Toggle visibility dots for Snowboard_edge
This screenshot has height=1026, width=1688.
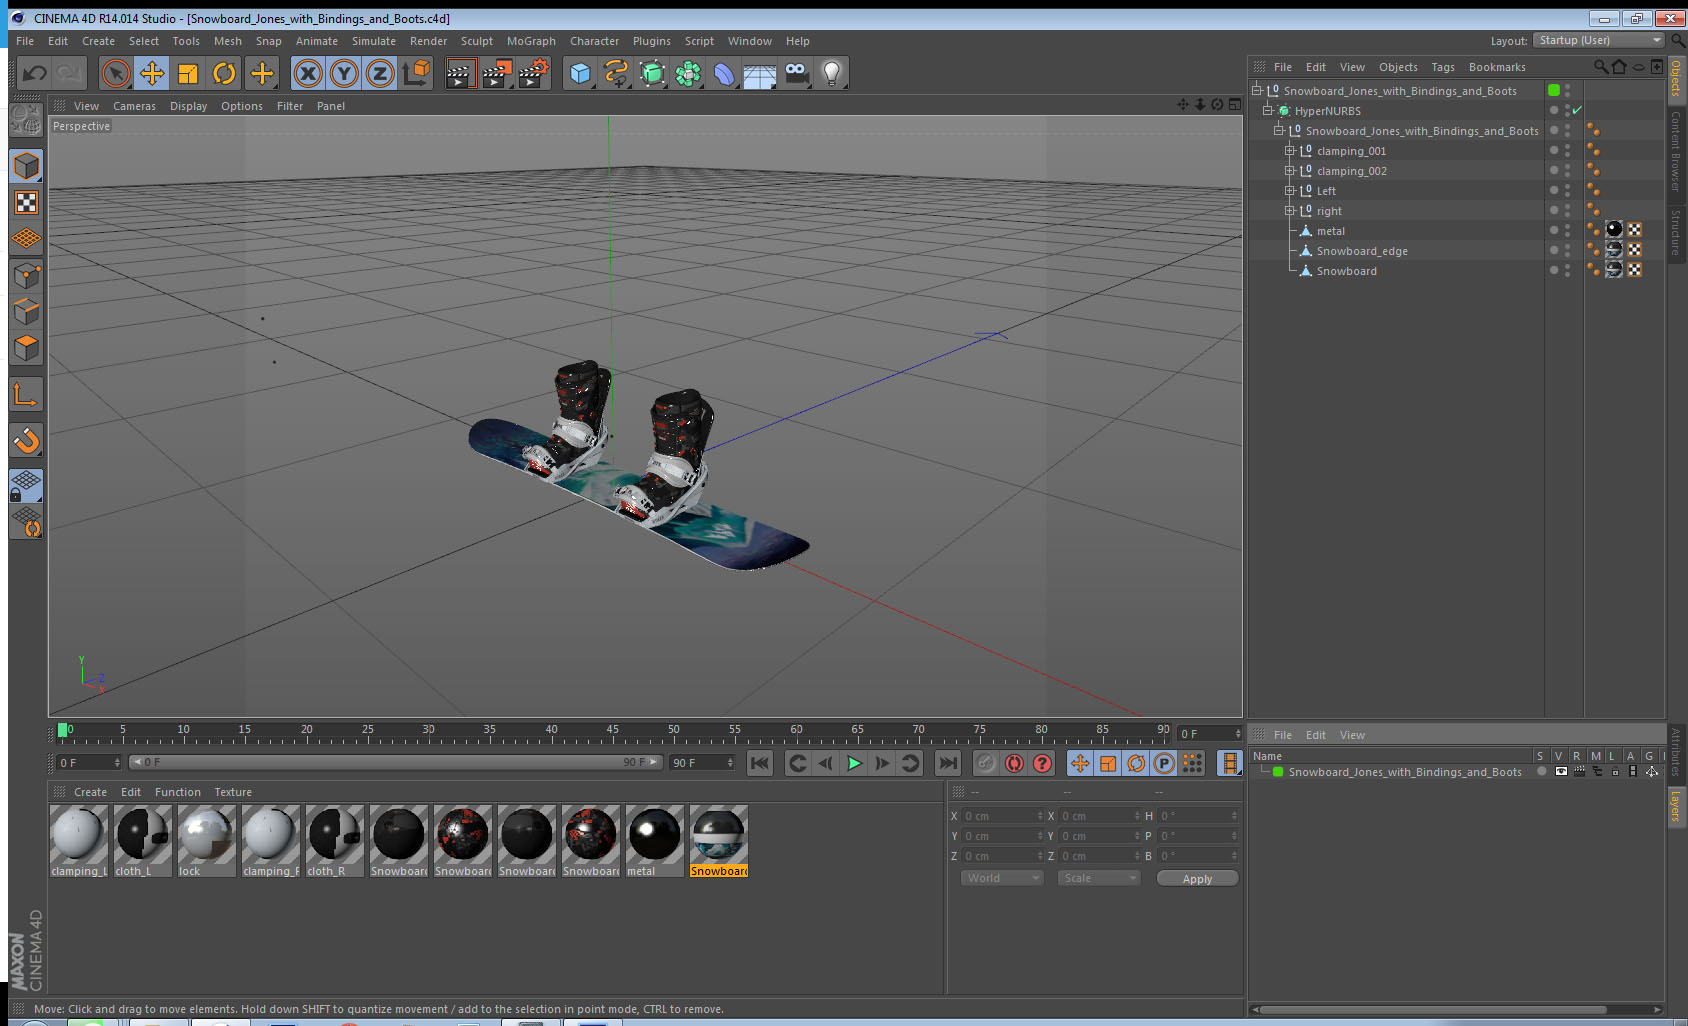1567,251
